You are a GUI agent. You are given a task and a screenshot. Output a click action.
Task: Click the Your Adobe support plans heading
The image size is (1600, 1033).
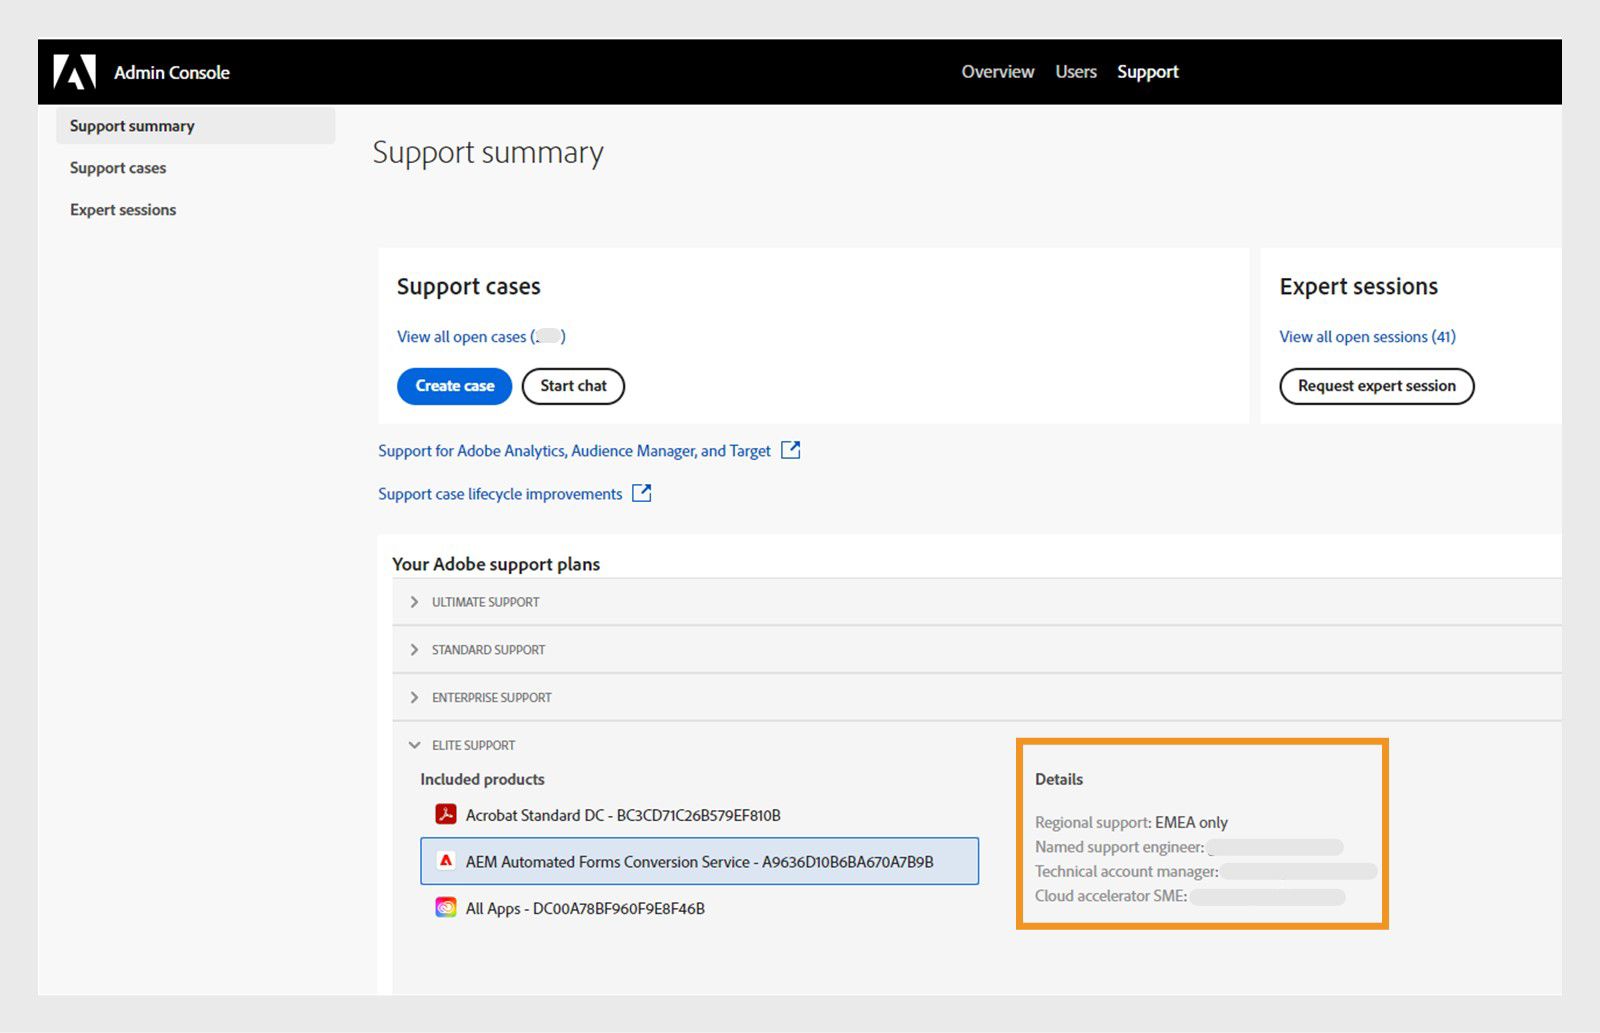pos(496,564)
